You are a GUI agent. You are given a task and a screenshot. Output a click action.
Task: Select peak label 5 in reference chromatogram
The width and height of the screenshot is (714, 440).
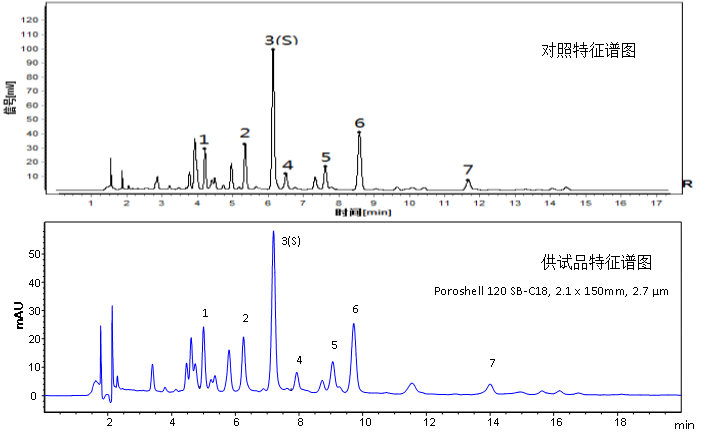[x=326, y=157]
